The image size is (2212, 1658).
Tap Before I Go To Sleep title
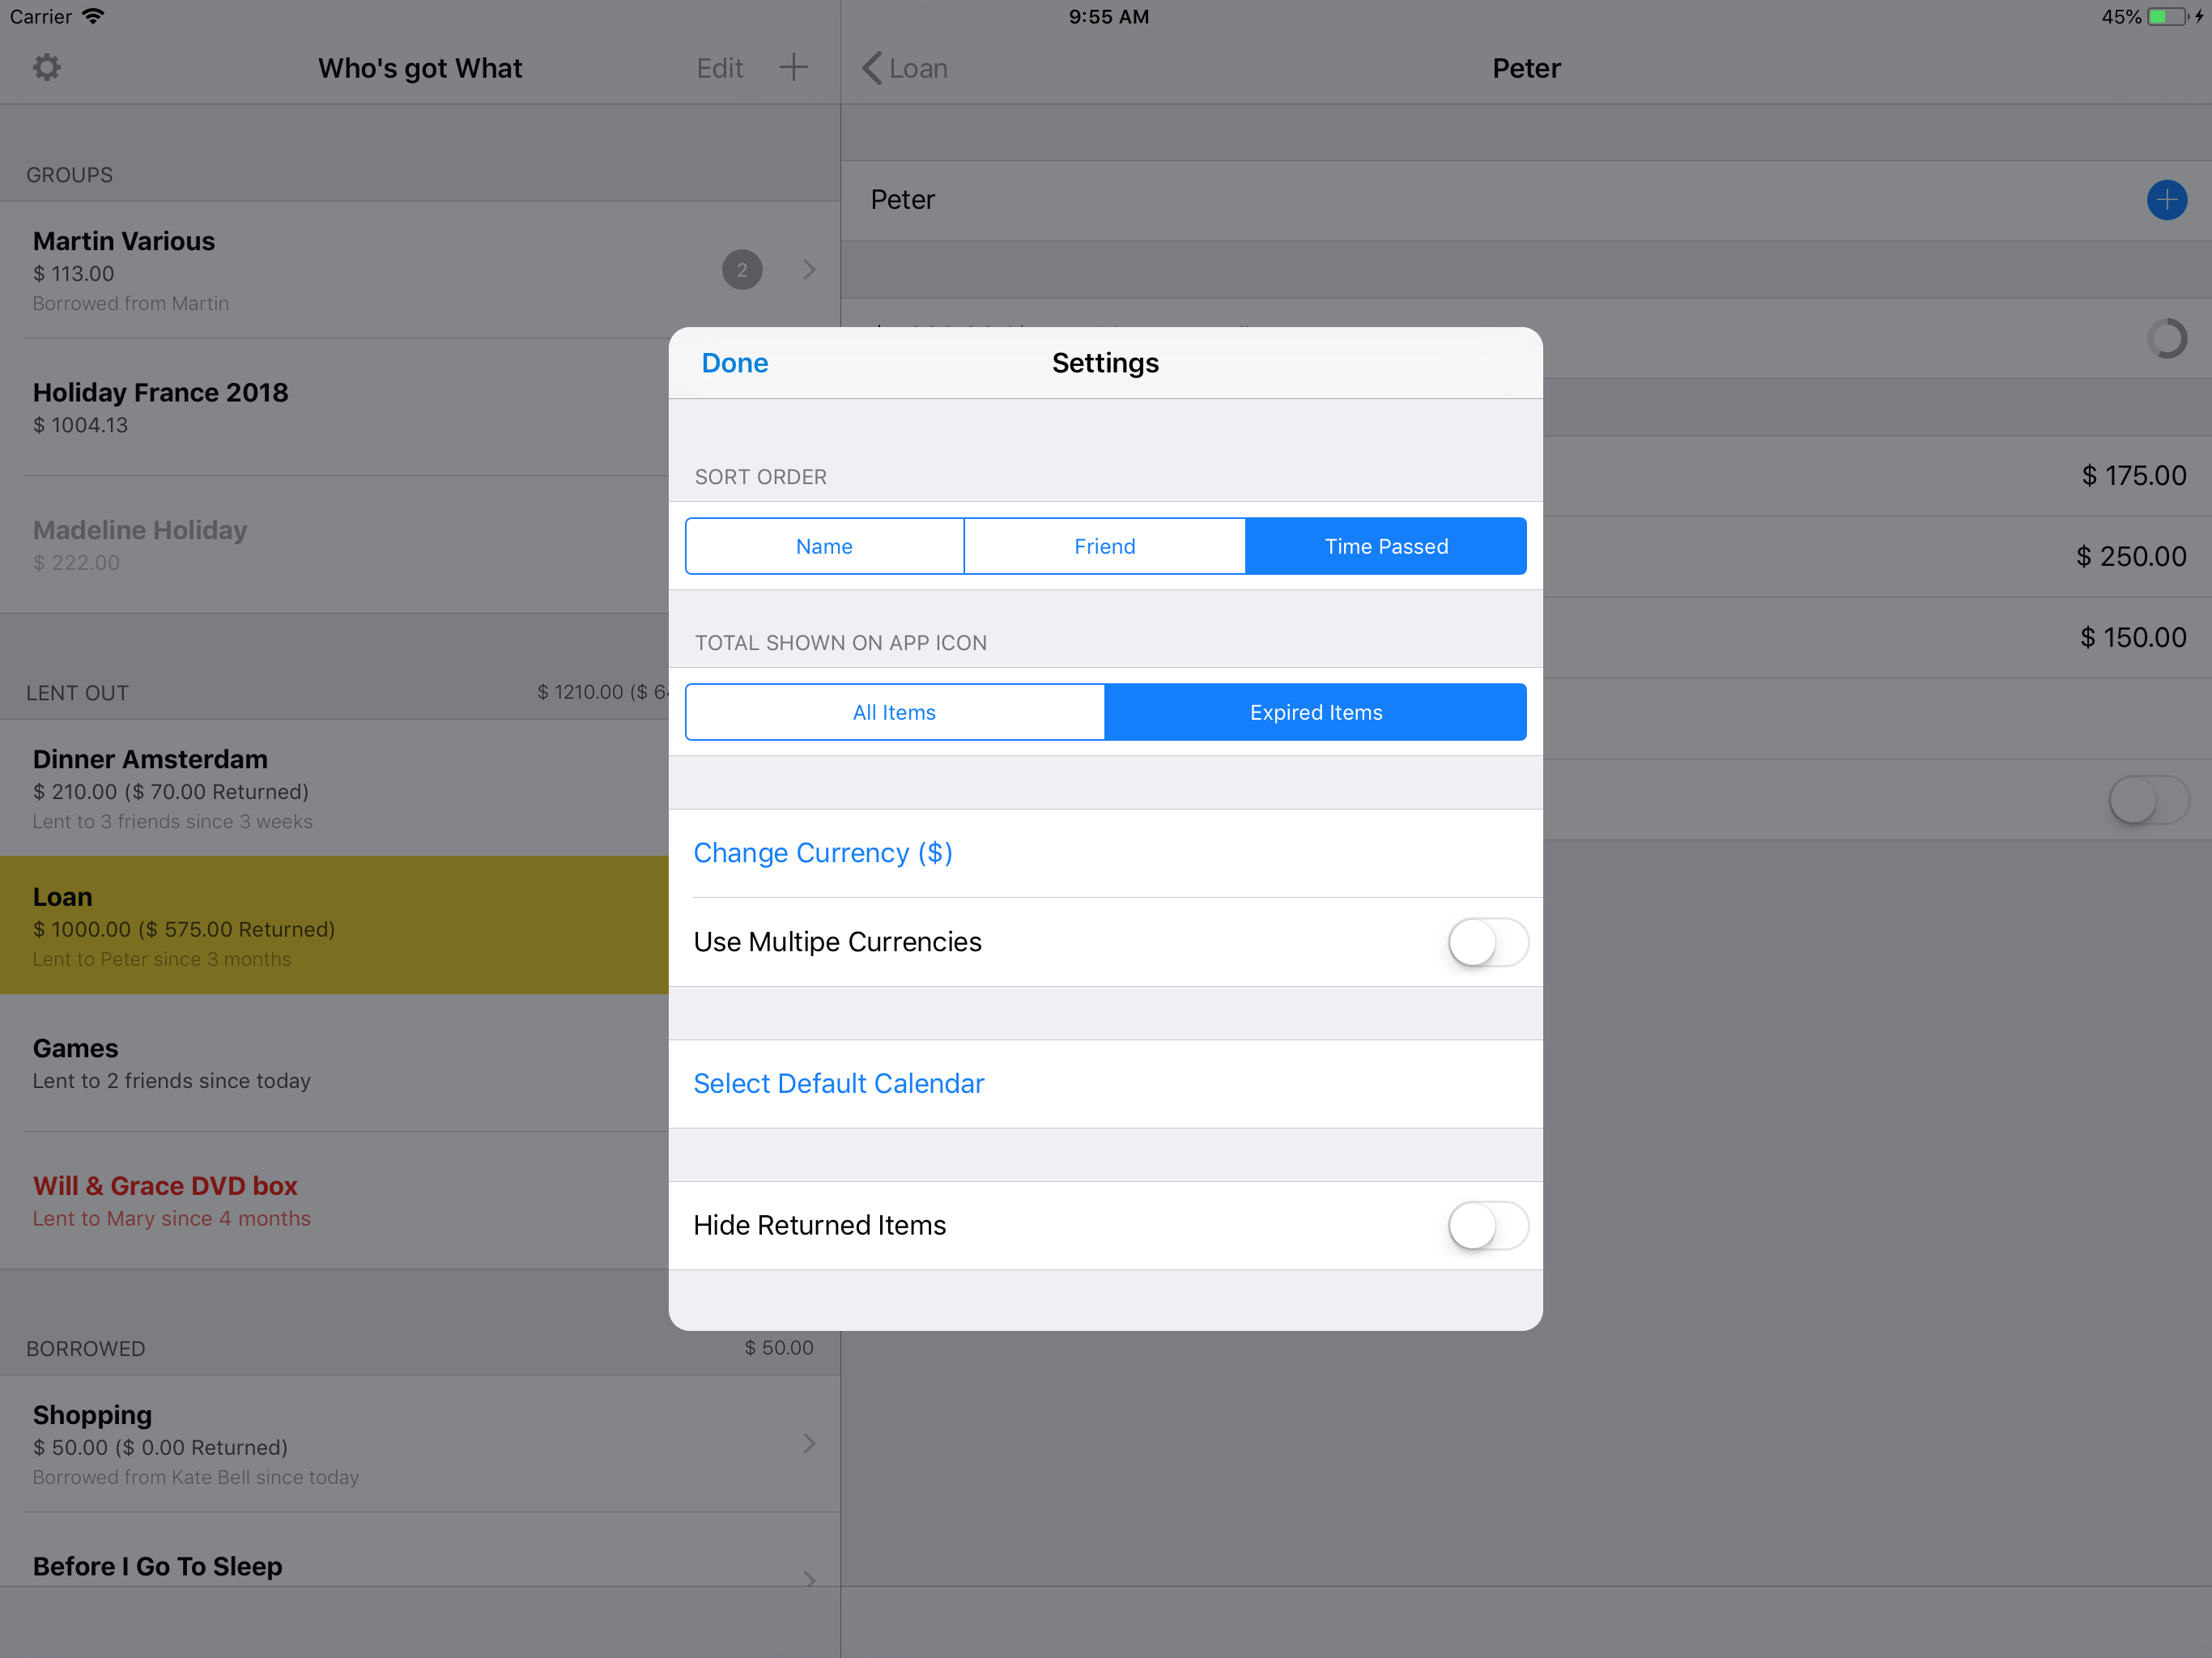[157, 1566]
